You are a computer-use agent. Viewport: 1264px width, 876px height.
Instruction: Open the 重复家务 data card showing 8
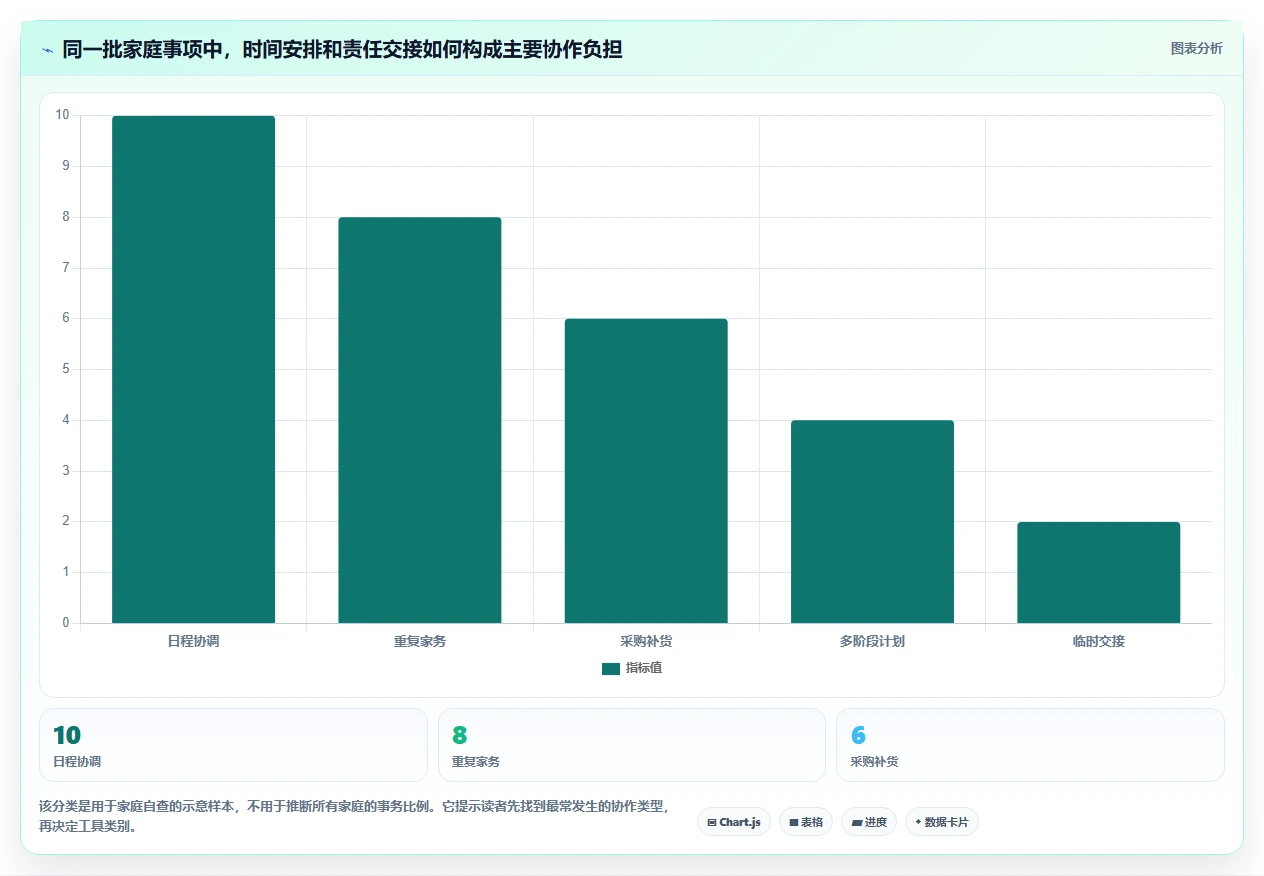tap(632, 745)
